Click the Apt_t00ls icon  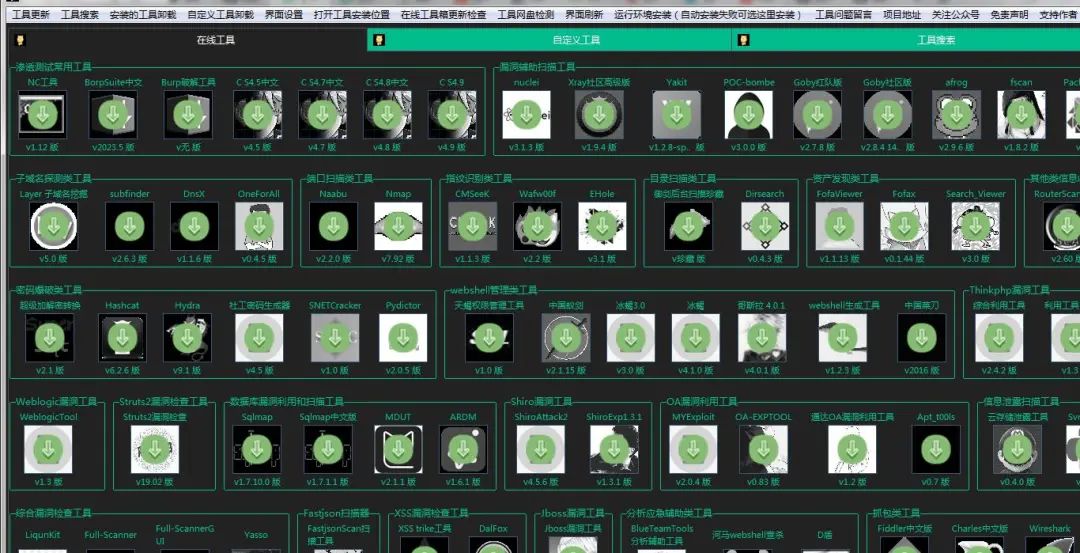(936, 449)
